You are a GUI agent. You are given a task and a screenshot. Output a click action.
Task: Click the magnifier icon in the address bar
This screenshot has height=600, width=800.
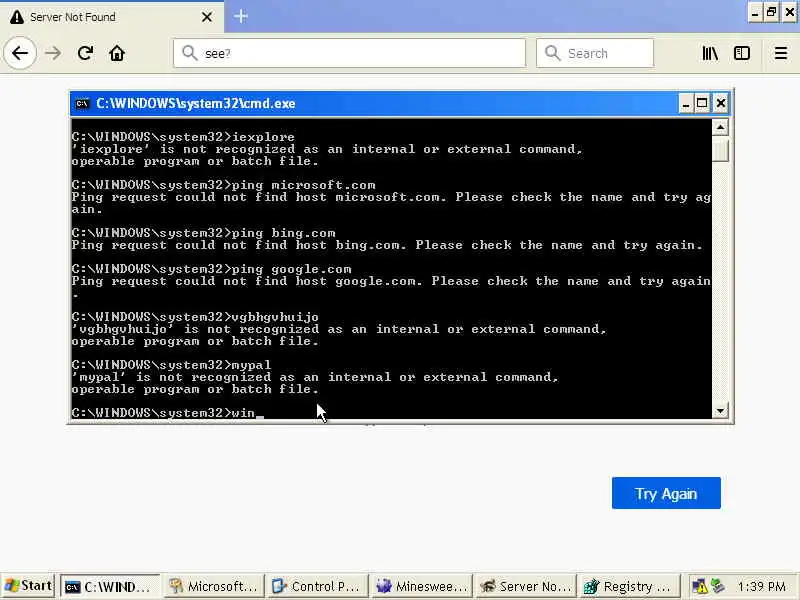pos(189,53)
